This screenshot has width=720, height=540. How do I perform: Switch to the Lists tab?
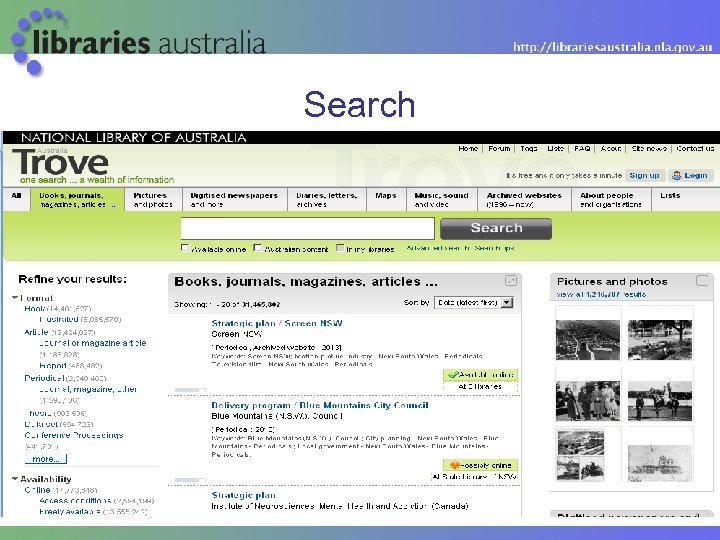pos(670,196)
